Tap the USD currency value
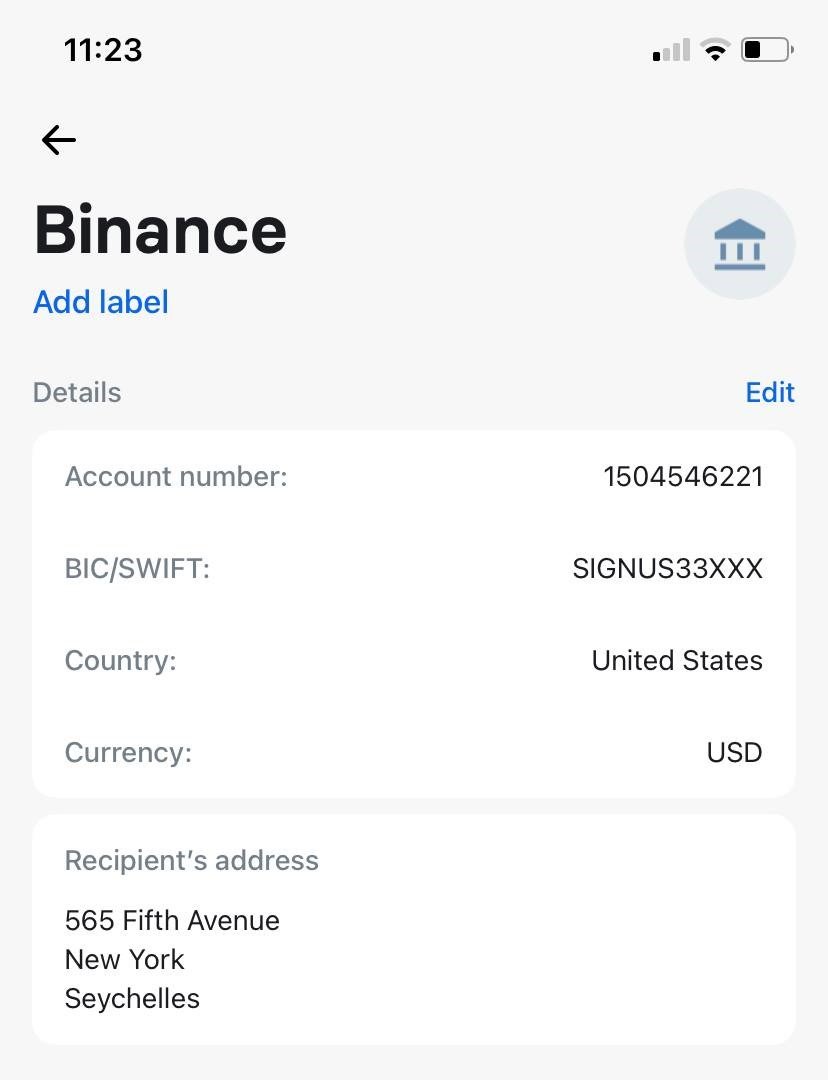Screen dimensions: 828x1080 tap(734, 752)
